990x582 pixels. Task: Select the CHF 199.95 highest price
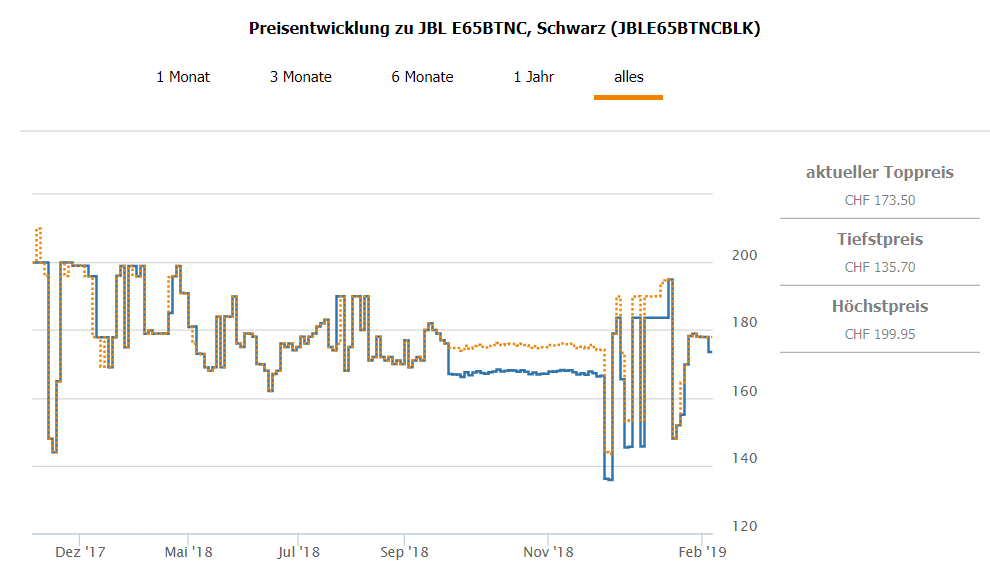(x=879, y=334)
